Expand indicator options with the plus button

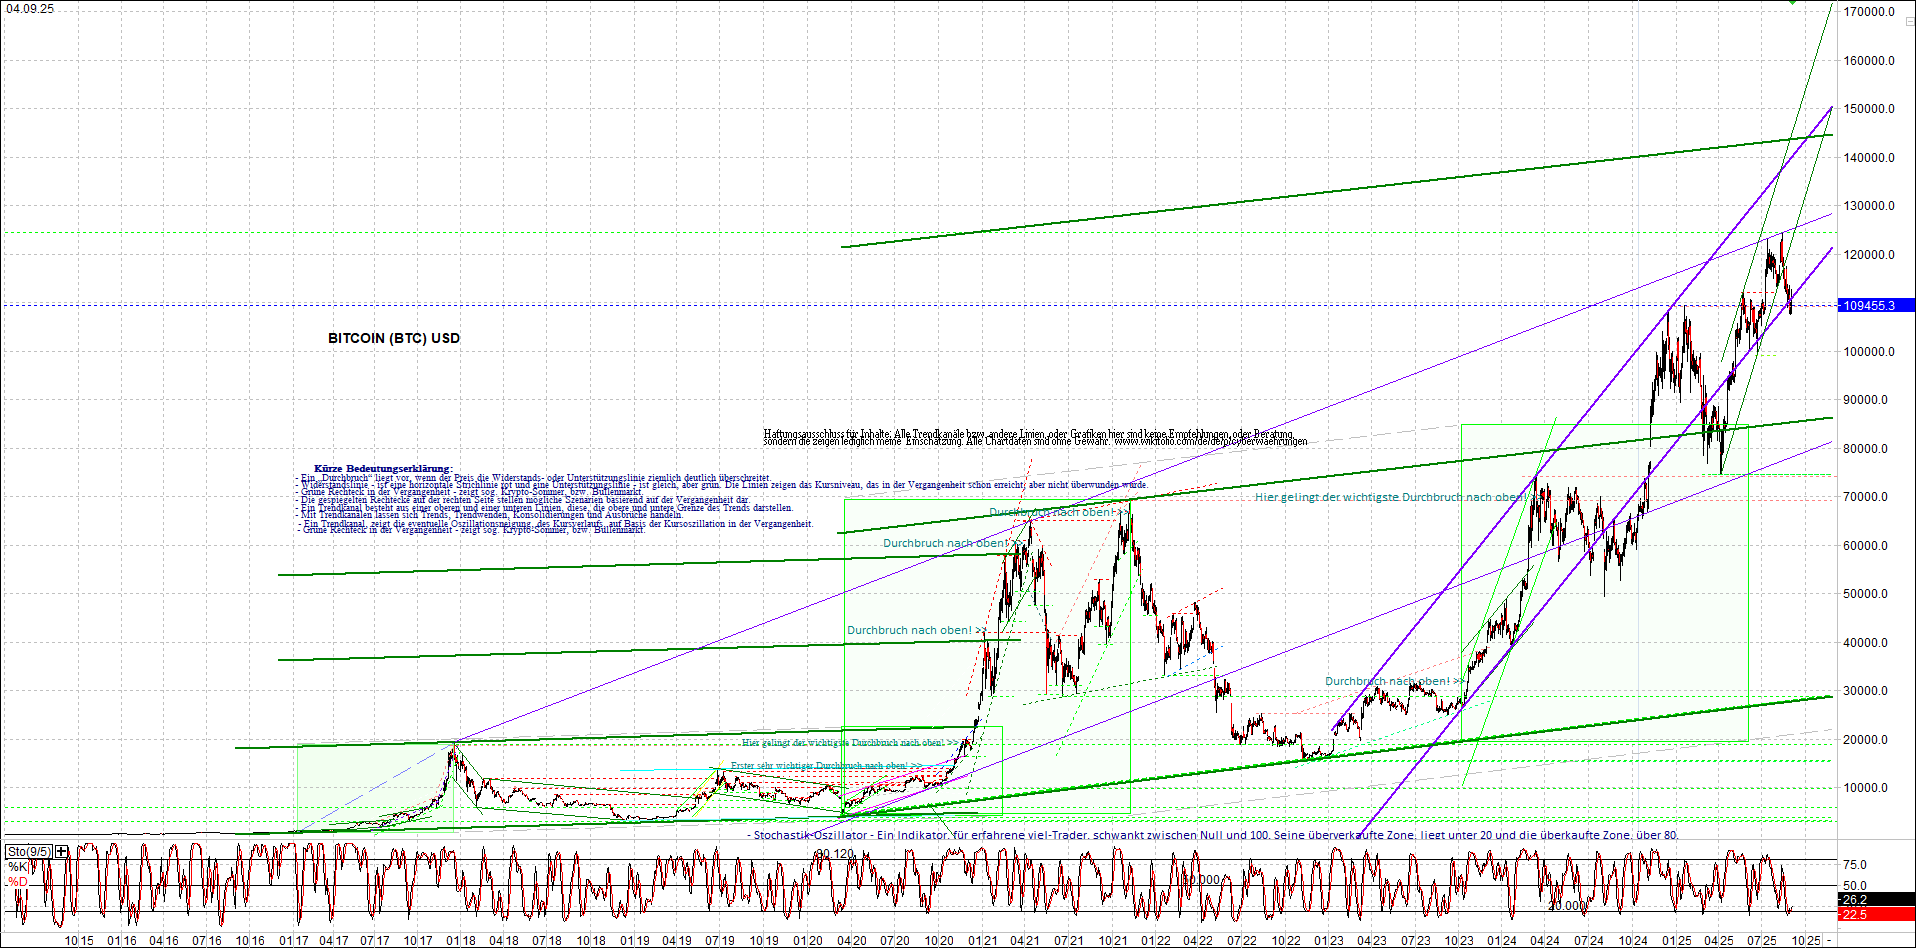60,851
